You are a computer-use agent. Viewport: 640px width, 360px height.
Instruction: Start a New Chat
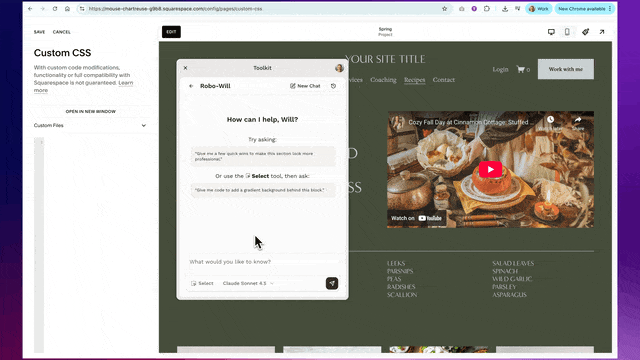pyautogui.click(x=305, y=86)
